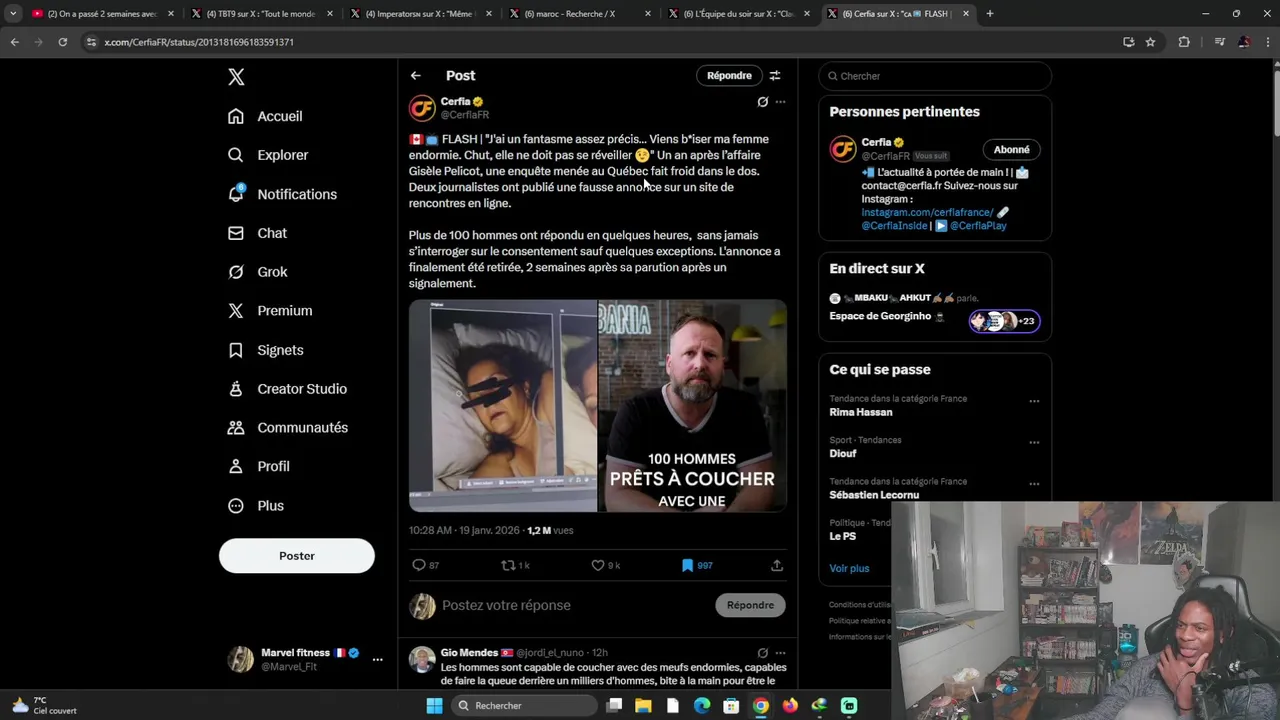Toggle the bookmark showing 997
Image resolution: width=1280 pixels, height=720 pixels.
click(x=697, y=565)
